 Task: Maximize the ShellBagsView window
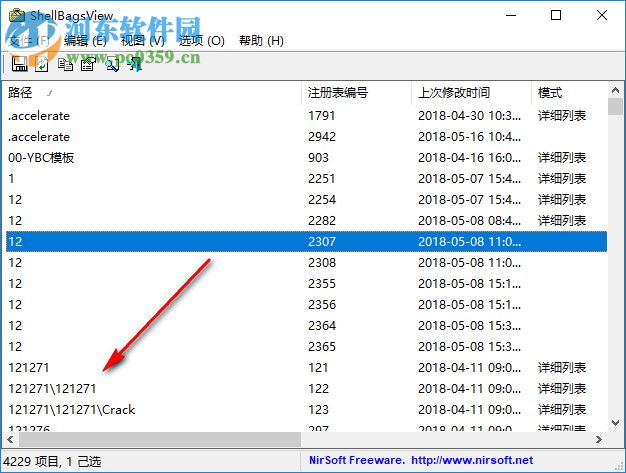pyautogui.click(x=556, y=15)
